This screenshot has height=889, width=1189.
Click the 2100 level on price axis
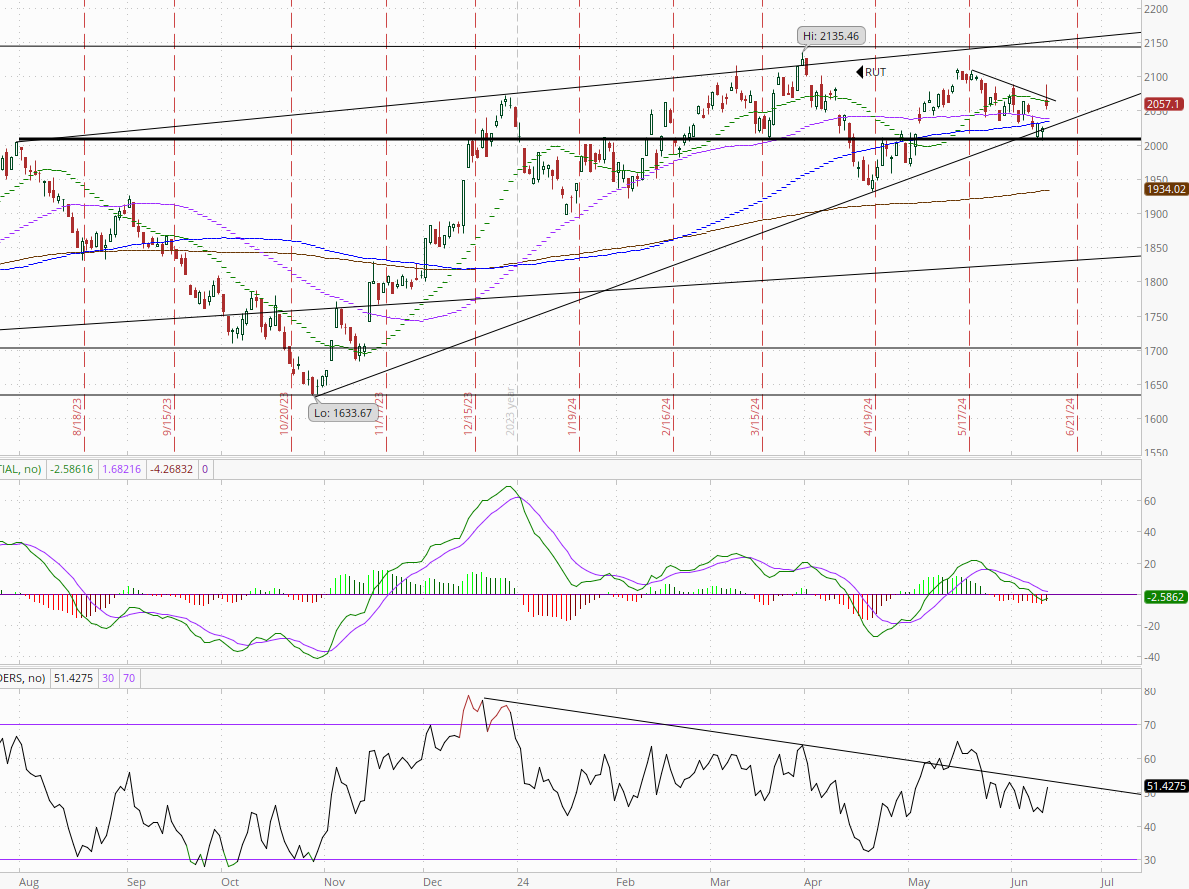pyautogui.click(x=1156, y=77)
